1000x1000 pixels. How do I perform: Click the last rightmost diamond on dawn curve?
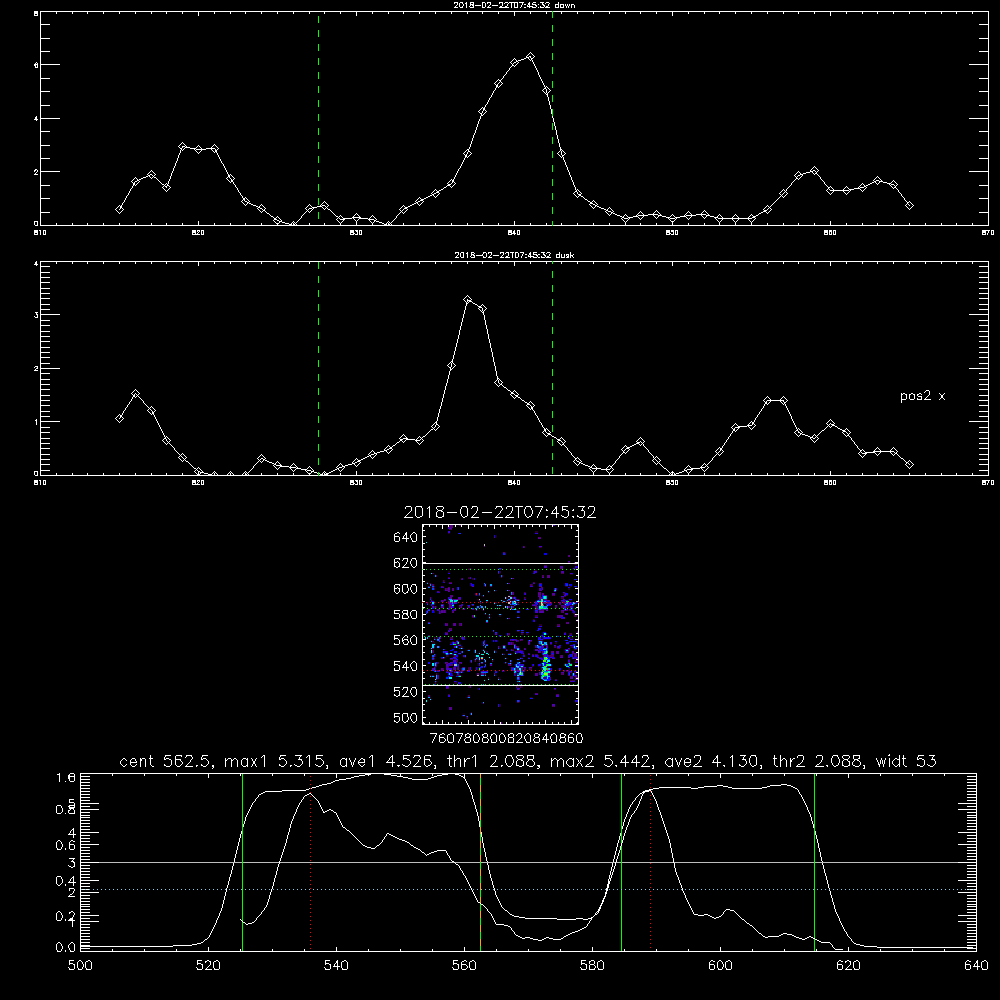909,205
